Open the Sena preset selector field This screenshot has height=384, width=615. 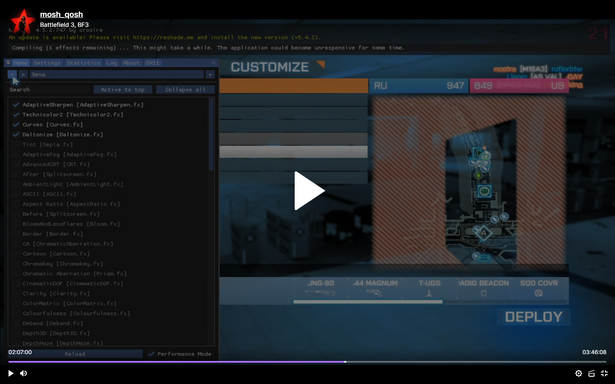[x=116, y=74]
